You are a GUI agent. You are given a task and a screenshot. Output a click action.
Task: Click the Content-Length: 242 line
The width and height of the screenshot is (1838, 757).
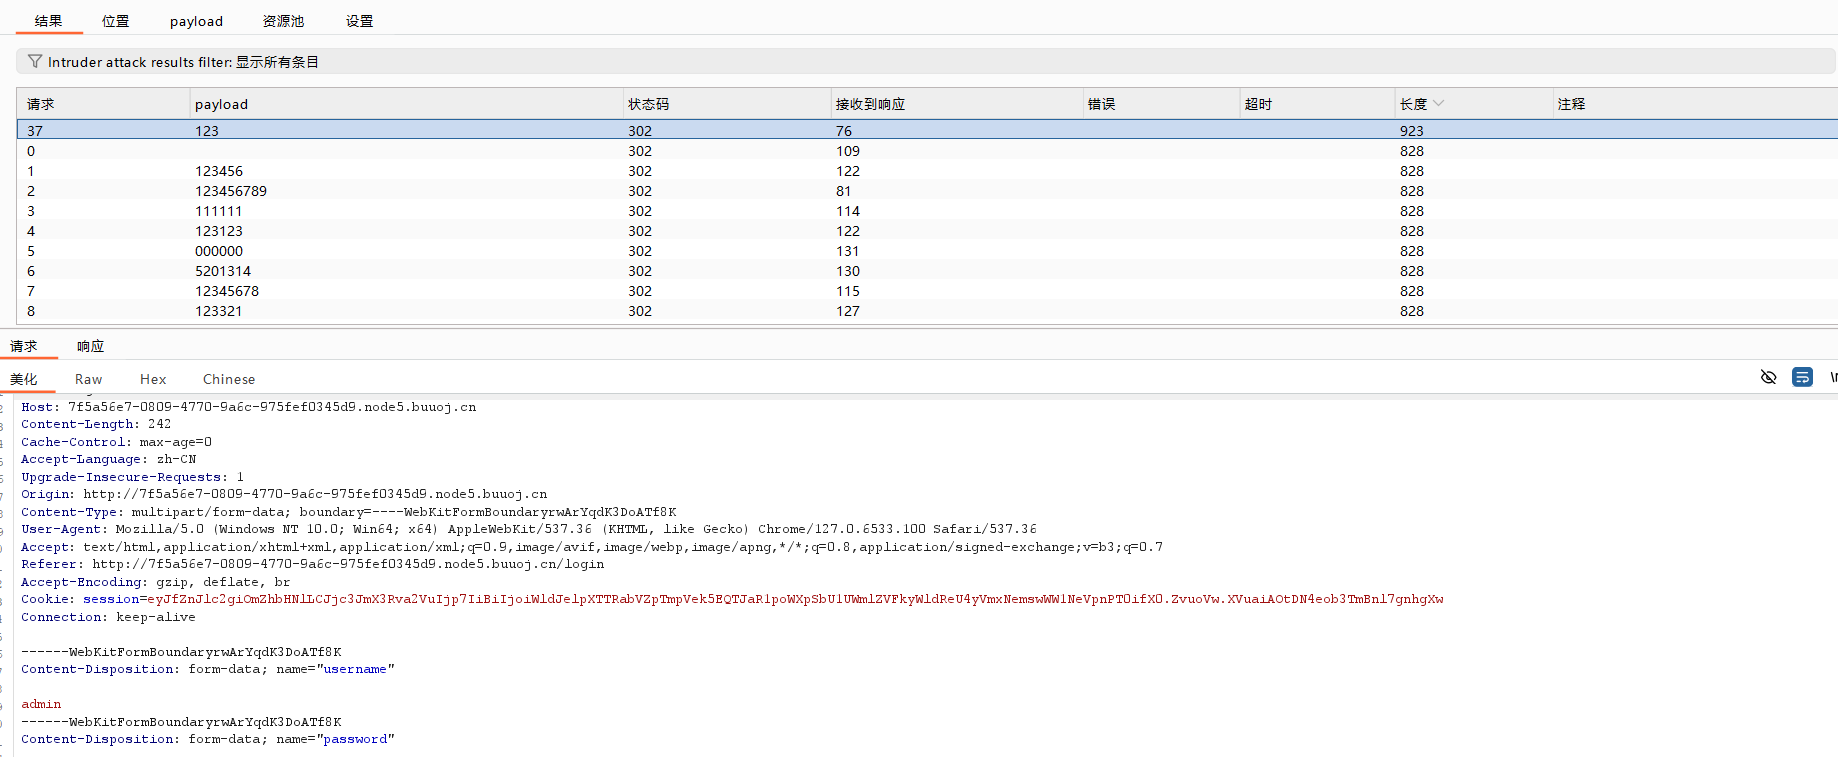tap(96, 424)
